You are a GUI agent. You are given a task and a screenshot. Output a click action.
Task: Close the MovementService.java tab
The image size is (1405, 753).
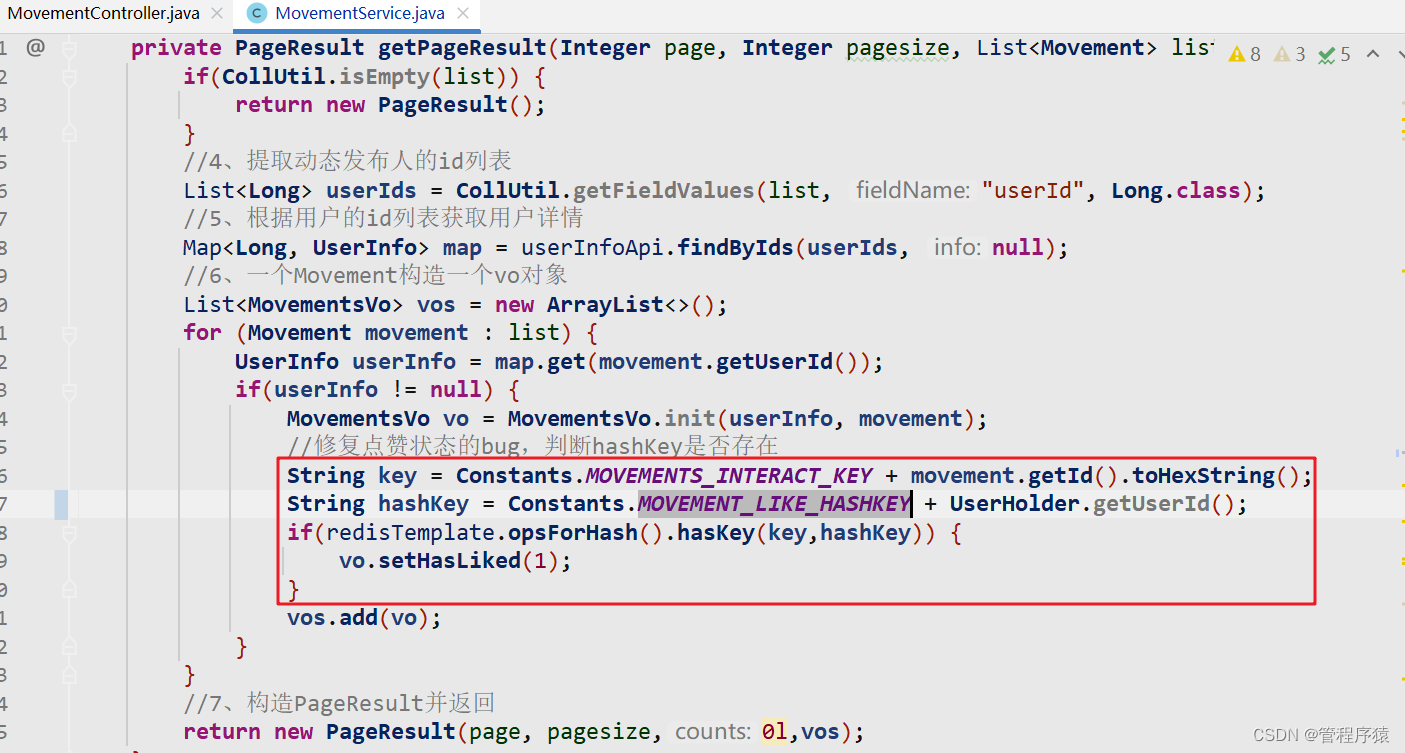[463, 14]
